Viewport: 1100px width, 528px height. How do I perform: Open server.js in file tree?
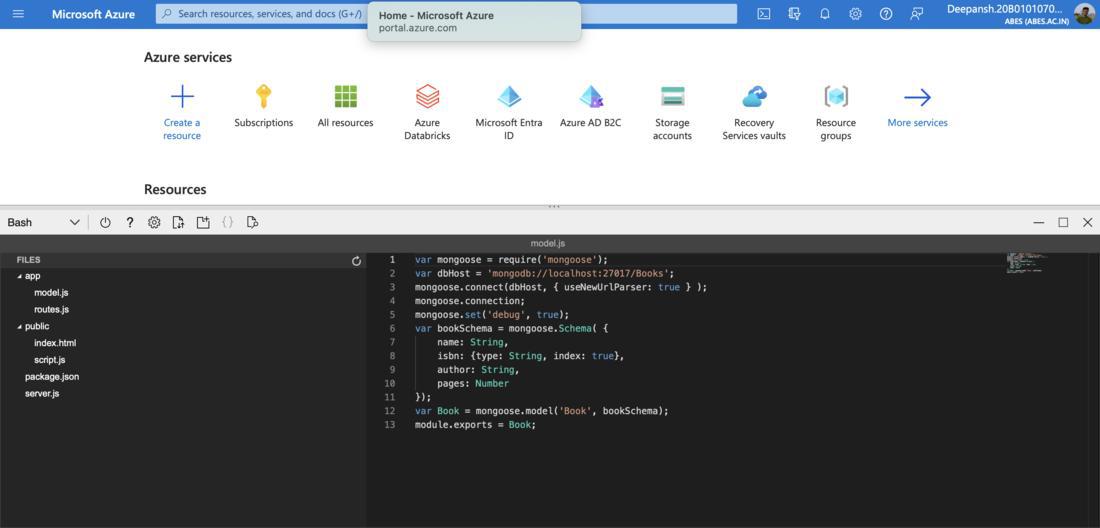[x=42, y=393]
